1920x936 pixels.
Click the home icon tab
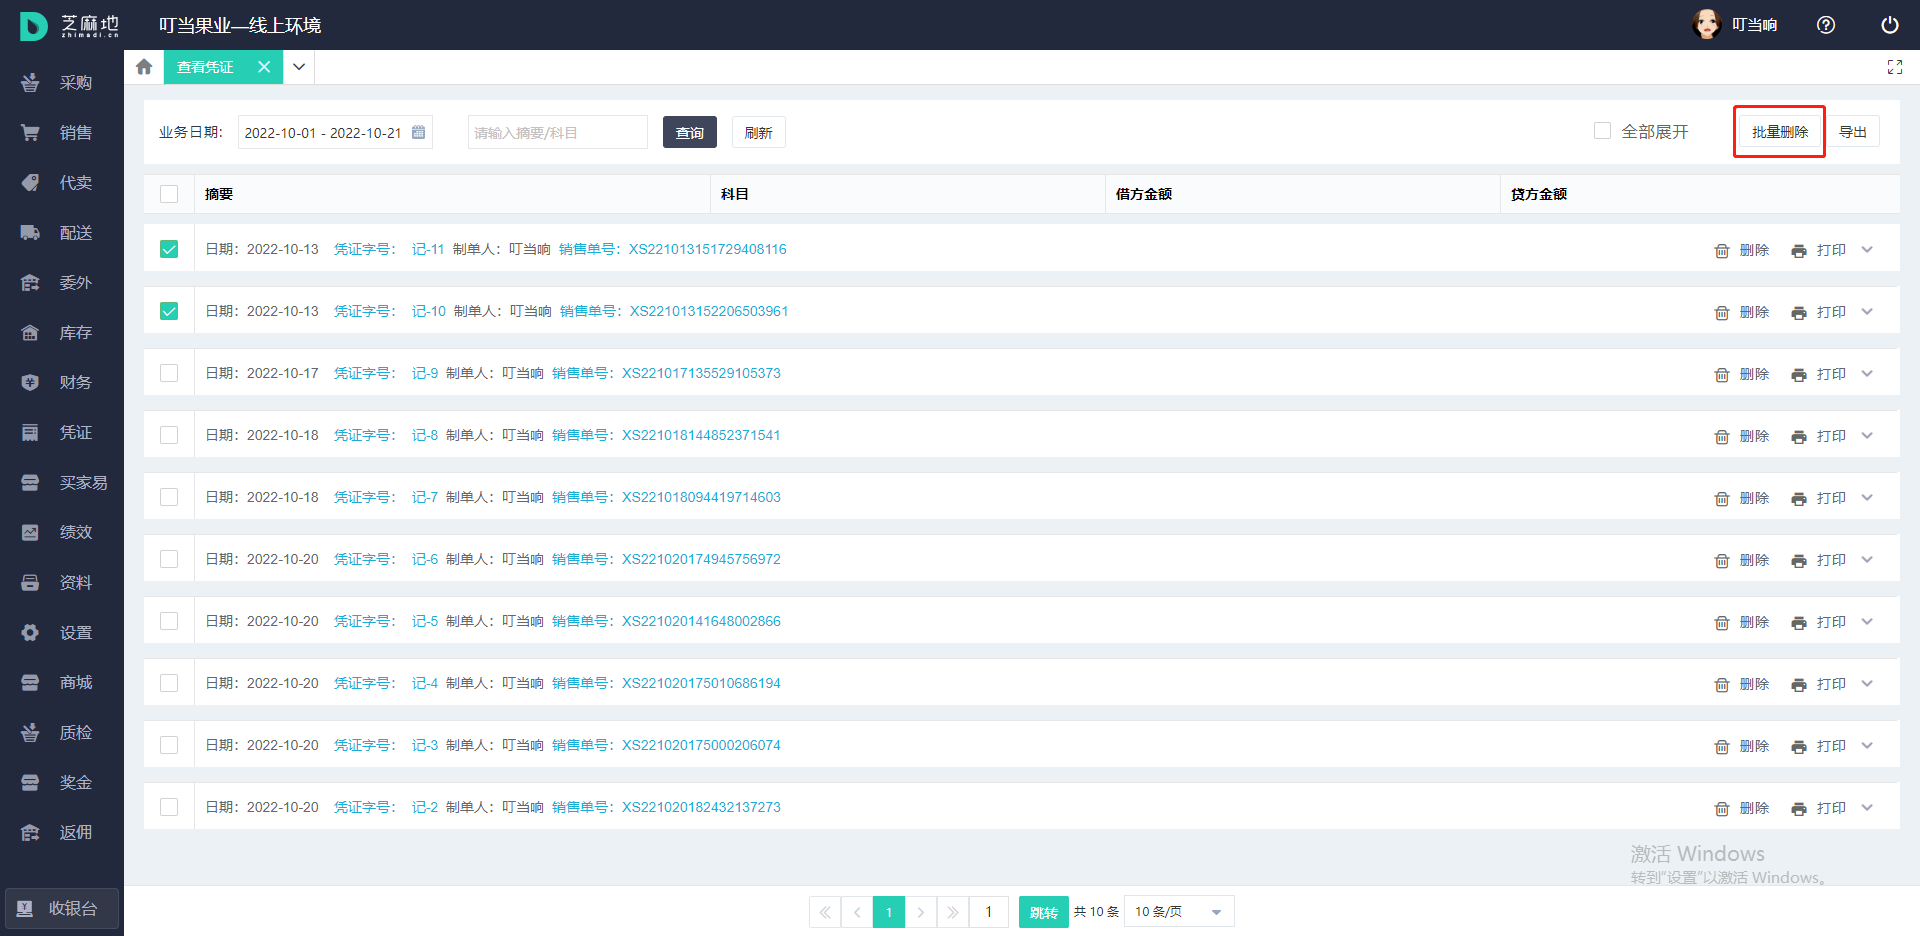(x=144, y=67)
